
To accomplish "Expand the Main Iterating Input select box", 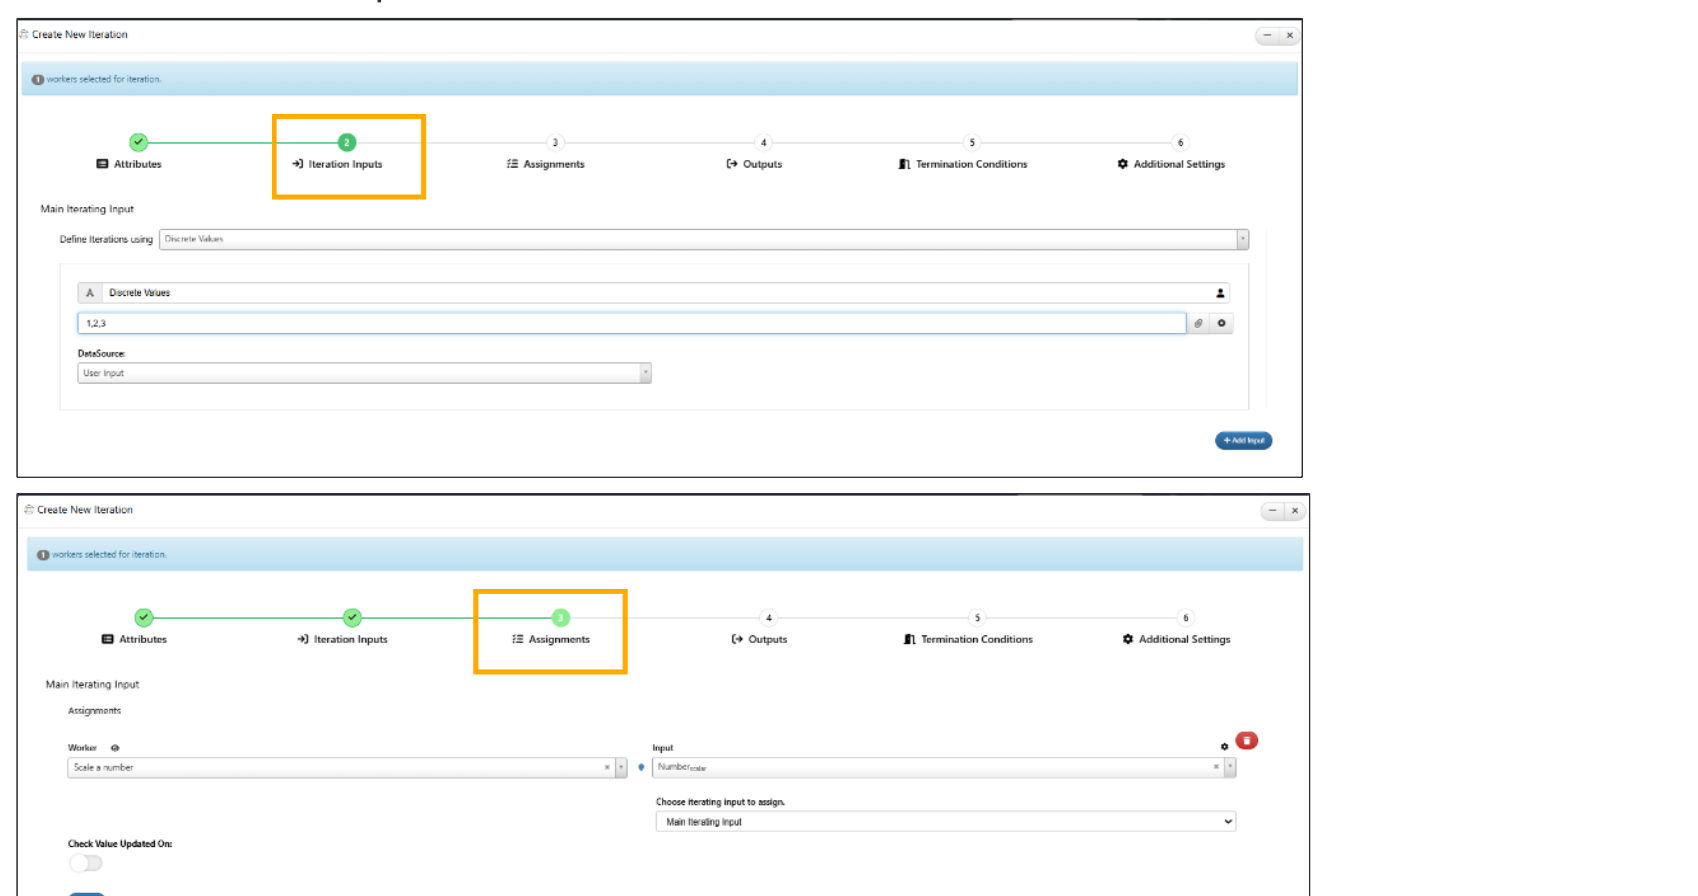I will (x=945, y=822).
